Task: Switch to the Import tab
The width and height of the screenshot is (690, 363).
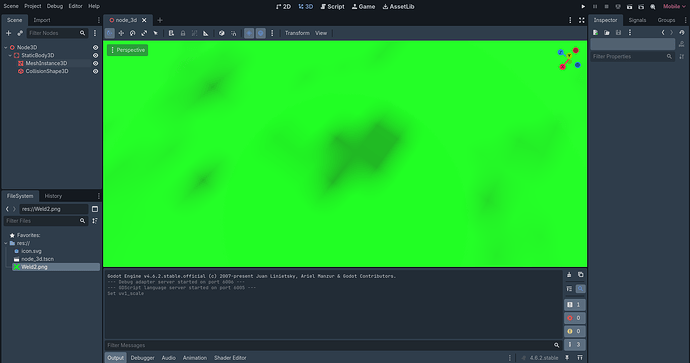Action: pyautogui.click(x=42, y=20)
